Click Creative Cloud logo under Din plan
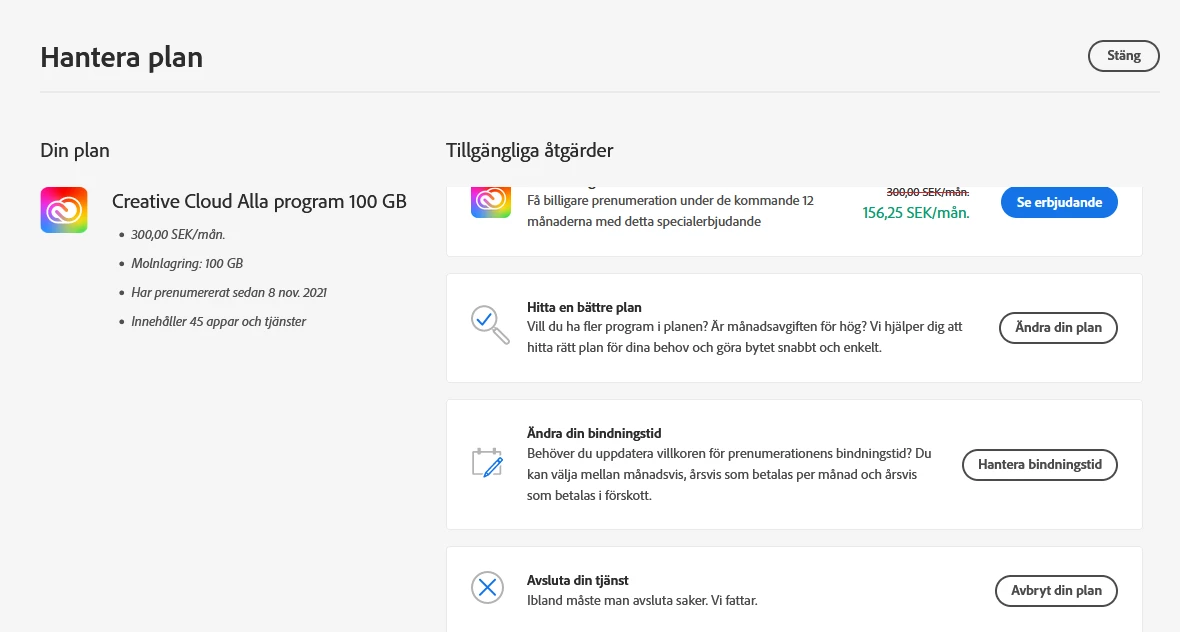 tap(64, 210)
